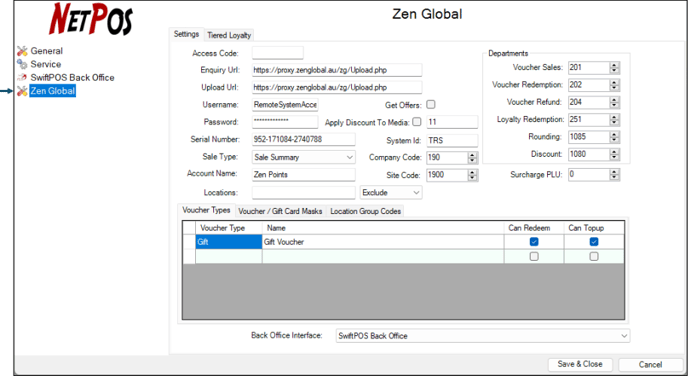Select Zen Global tree entry
The width and height of the screenshot is (688, 376).
pos(53,91)
